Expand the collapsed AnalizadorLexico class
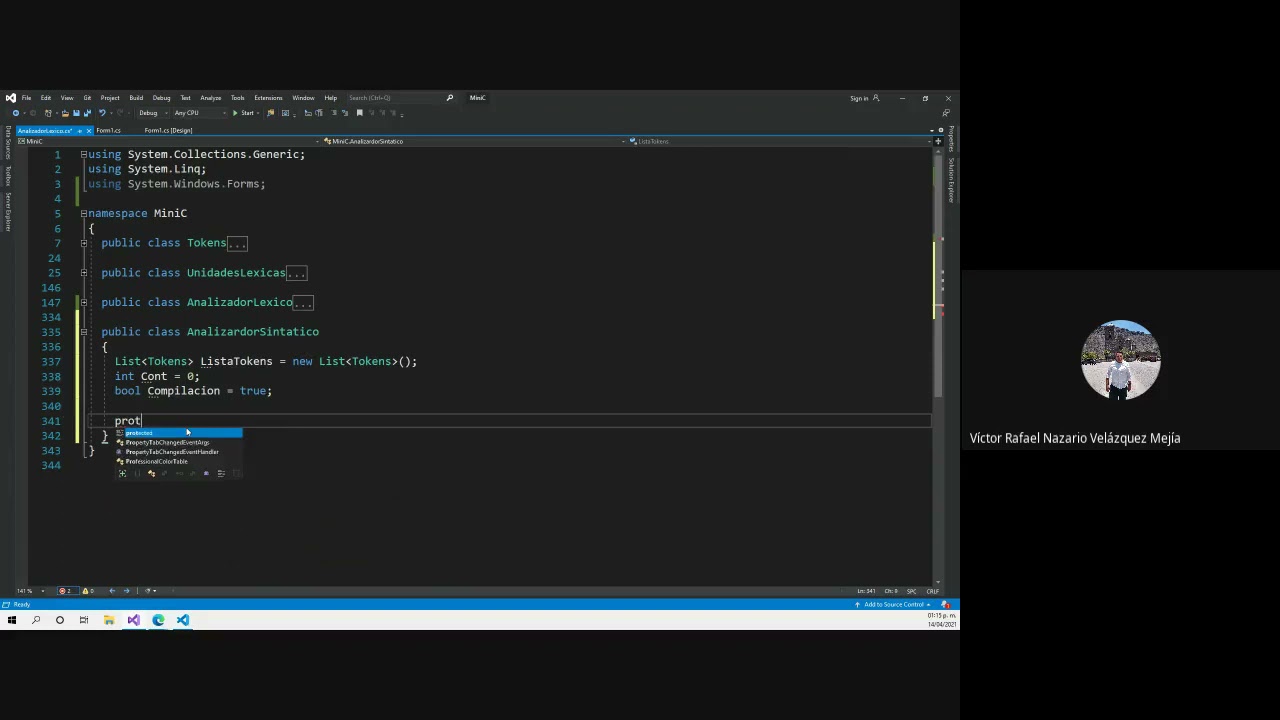The width and height of the screenshot is (1280, 720). click(x=84, y=302)
